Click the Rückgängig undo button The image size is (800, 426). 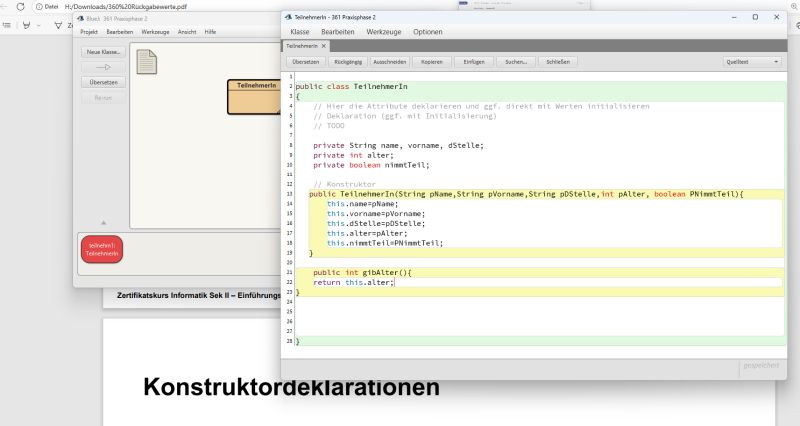click(x=348, y=62)
